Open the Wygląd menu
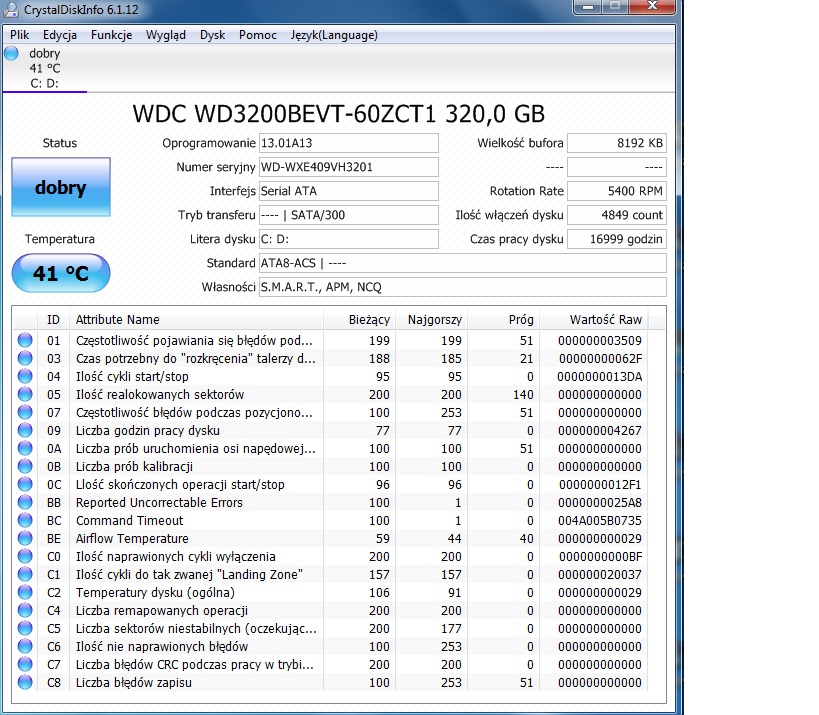819x715 pixels. coord(166,35)
